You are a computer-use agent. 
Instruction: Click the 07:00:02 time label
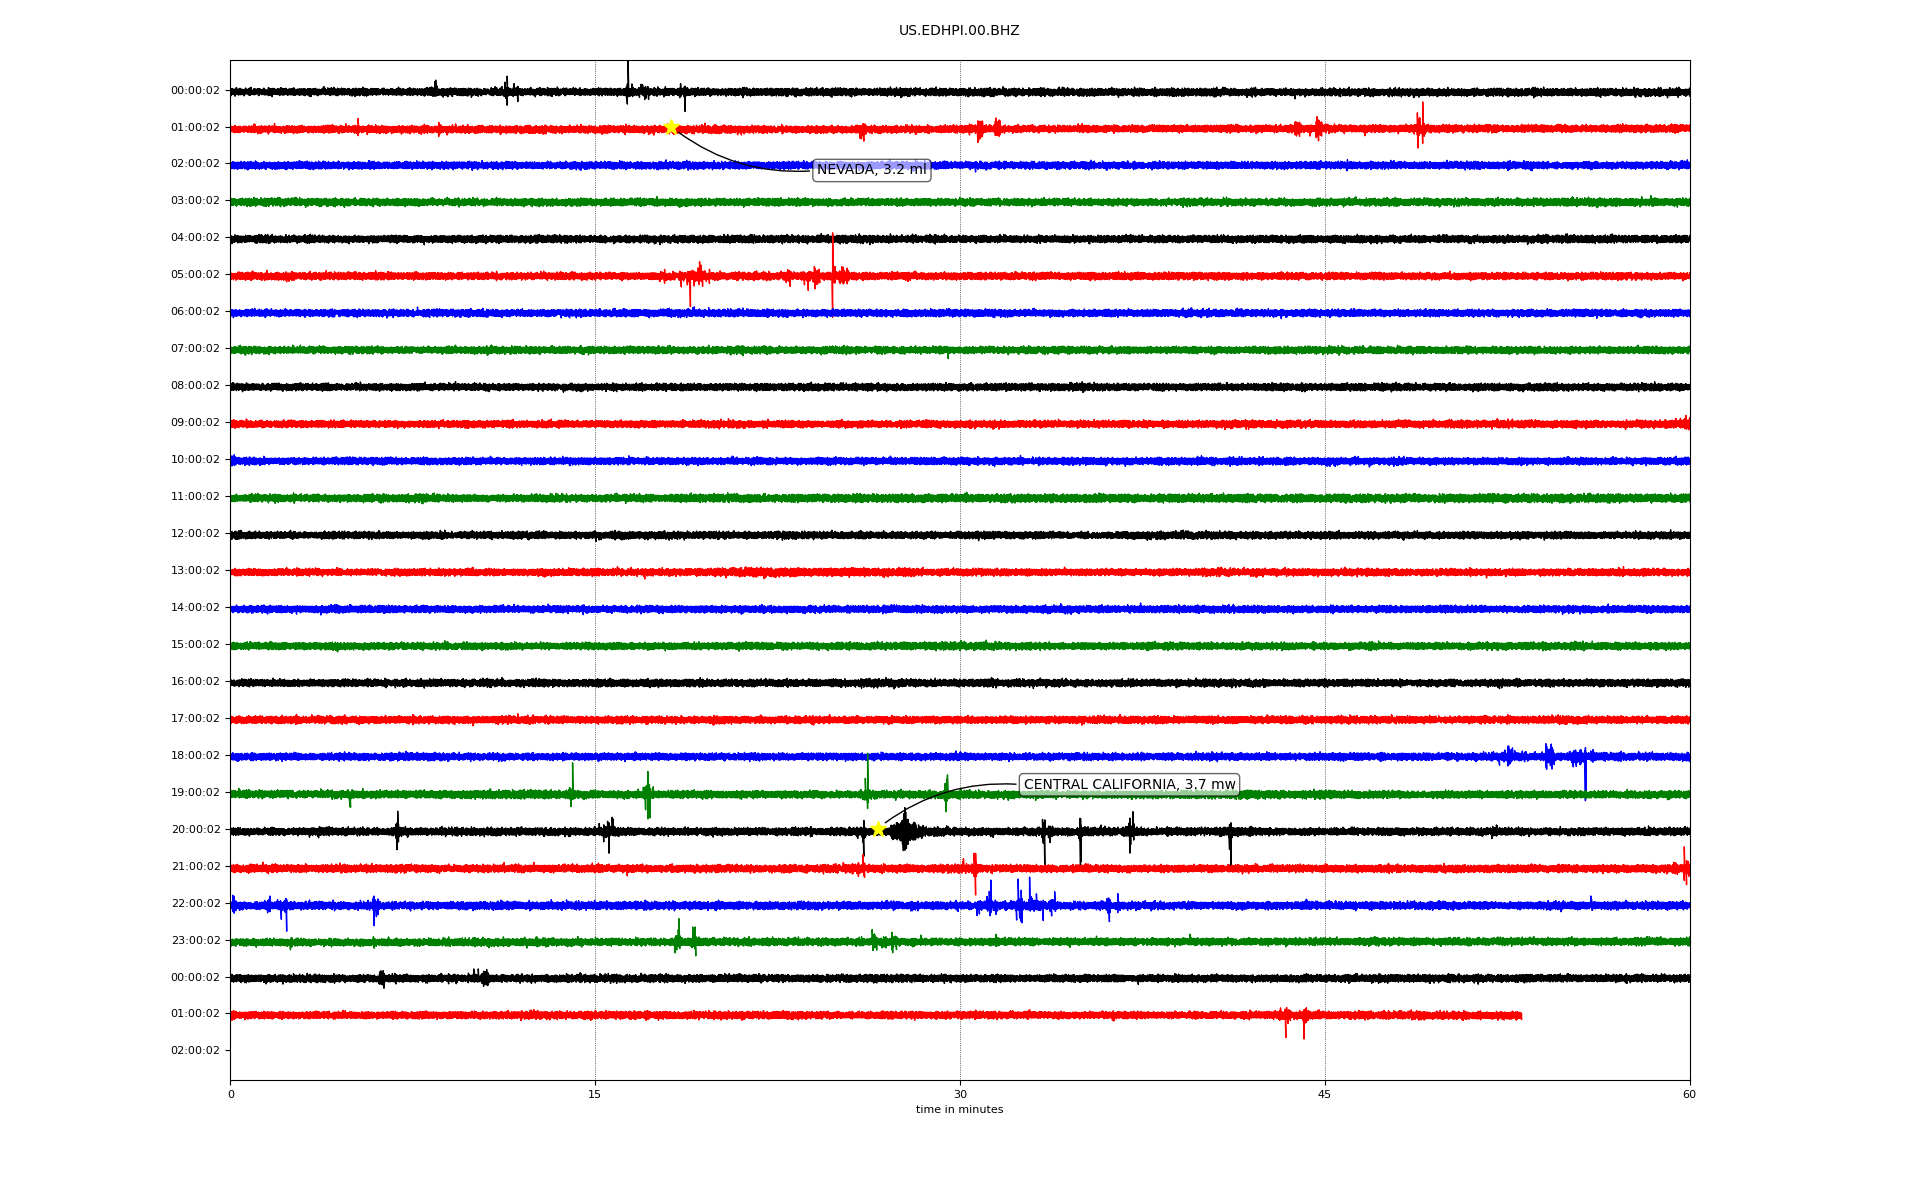point(195,349)
